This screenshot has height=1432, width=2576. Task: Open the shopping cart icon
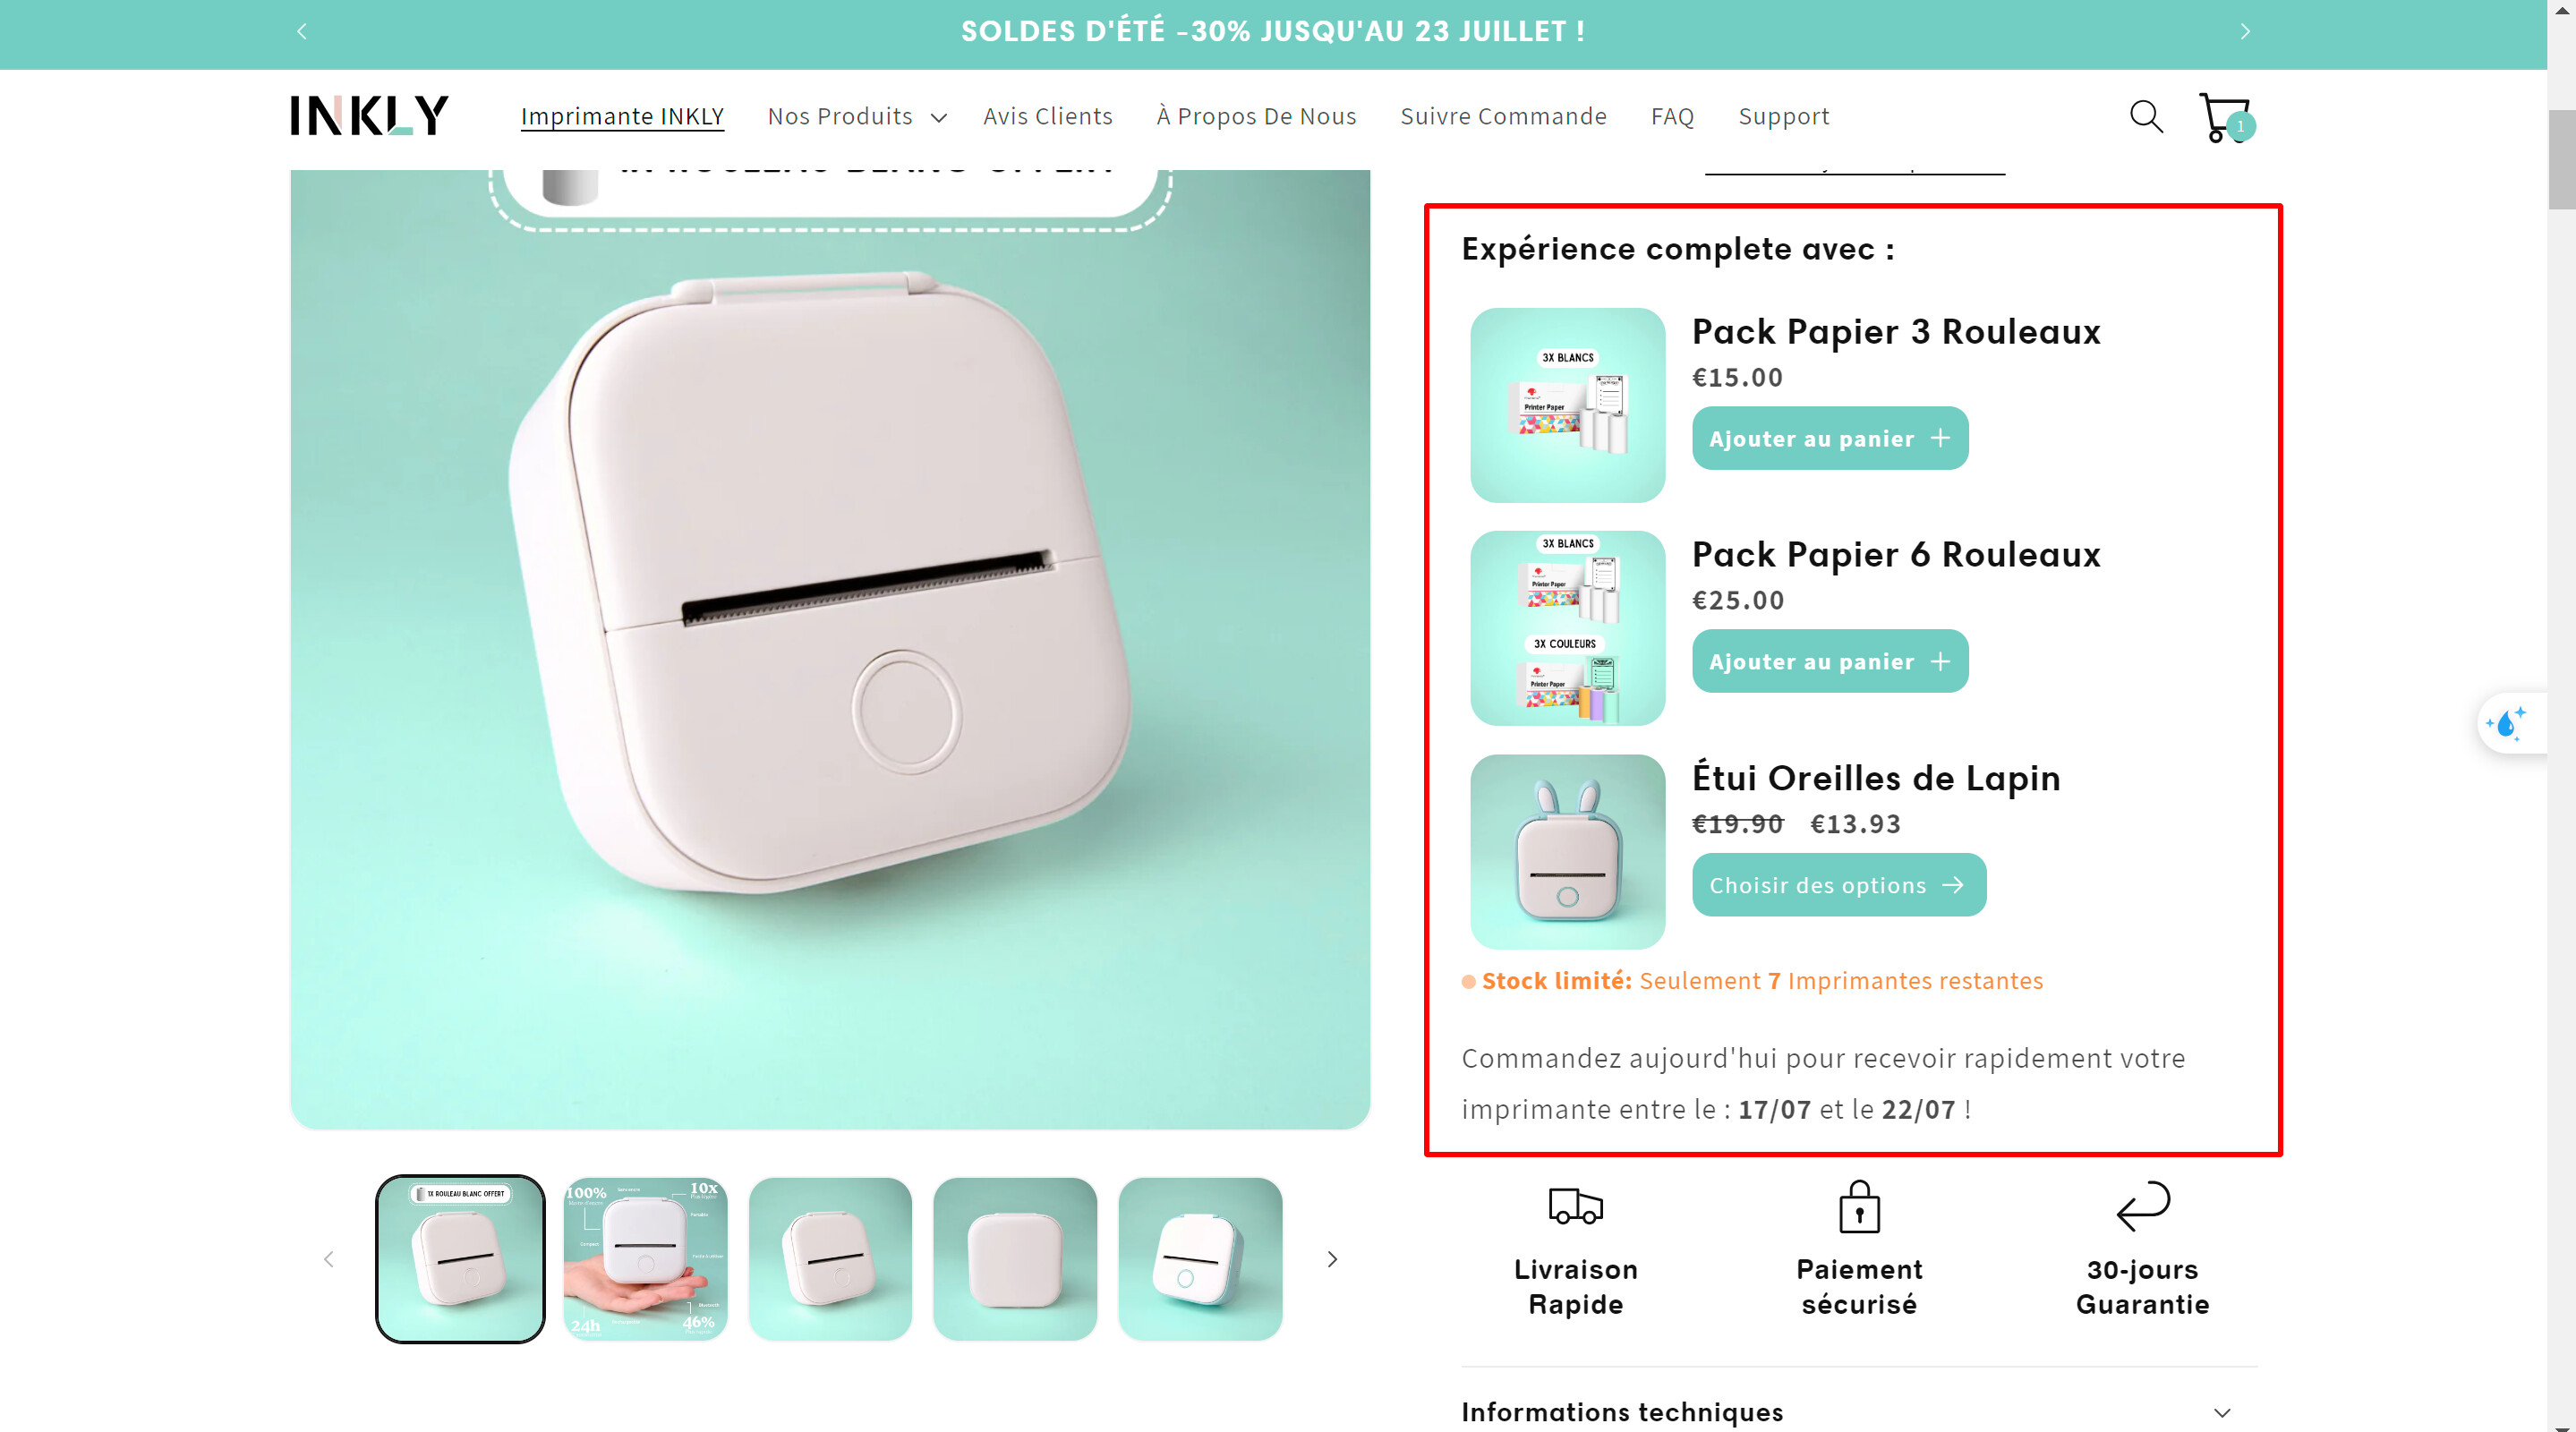(2225, 118)
